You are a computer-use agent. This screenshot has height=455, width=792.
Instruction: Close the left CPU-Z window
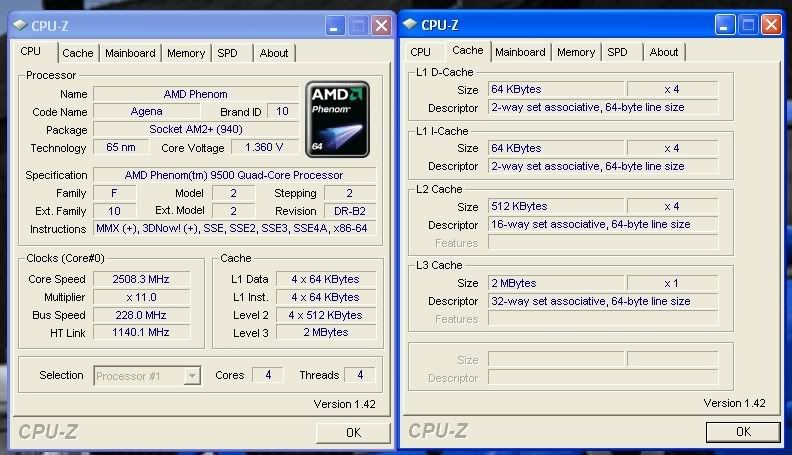381,26
